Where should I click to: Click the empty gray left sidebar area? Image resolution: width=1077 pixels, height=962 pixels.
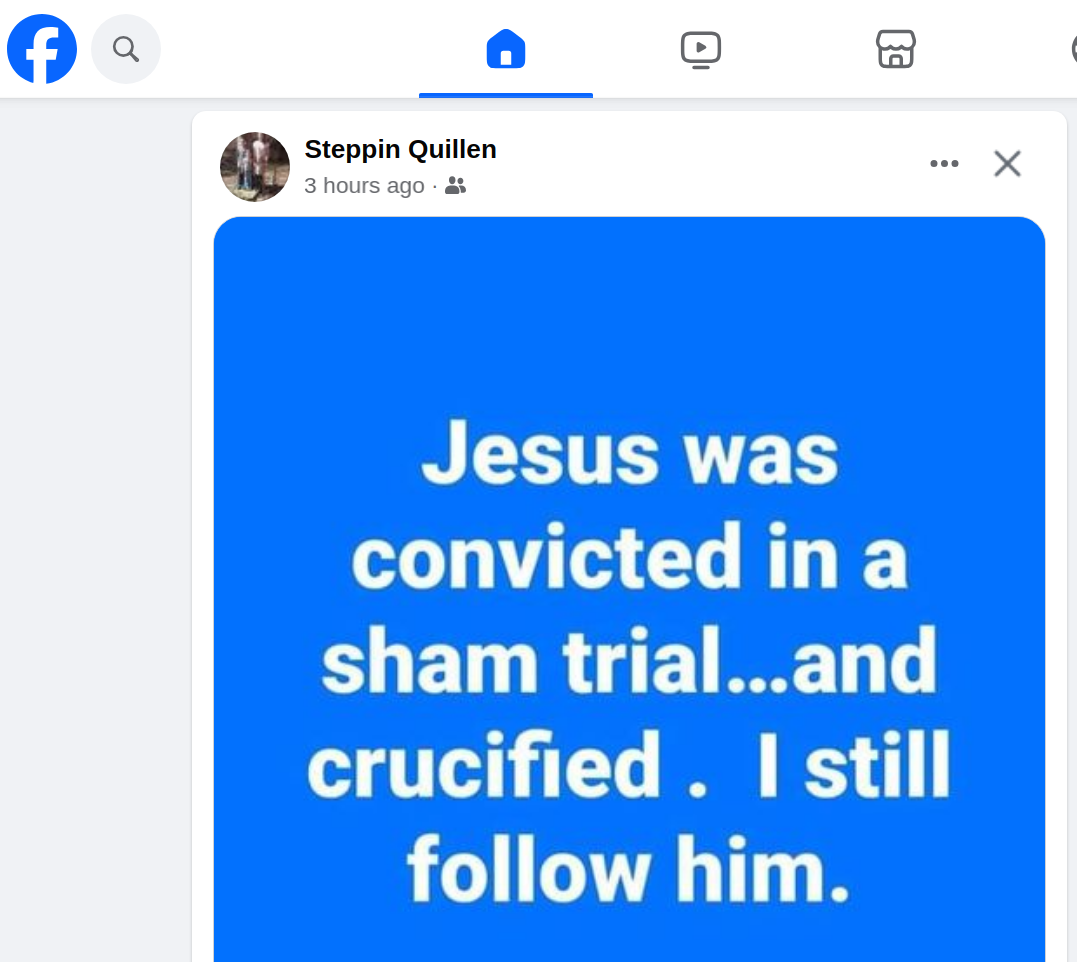95,529
